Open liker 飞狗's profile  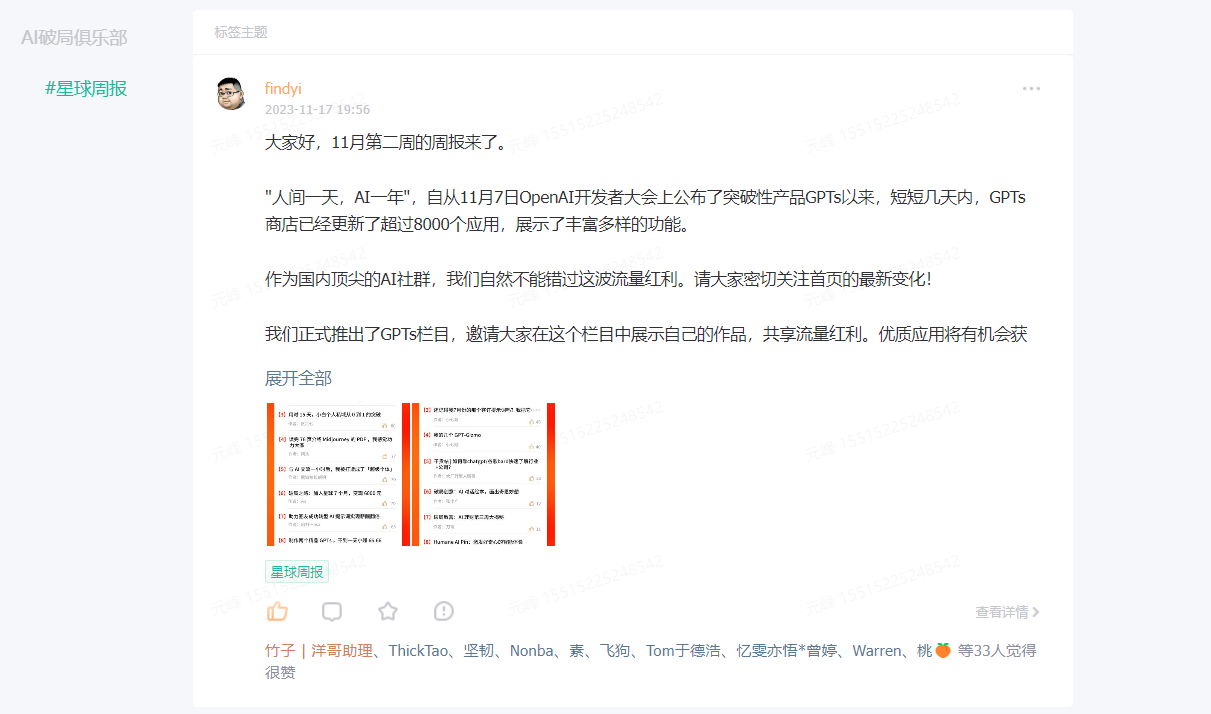pyautogui.click(x=615, y=650)
